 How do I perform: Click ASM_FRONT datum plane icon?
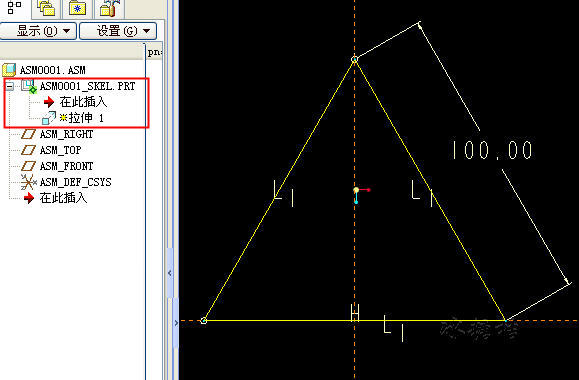point(28,166)
